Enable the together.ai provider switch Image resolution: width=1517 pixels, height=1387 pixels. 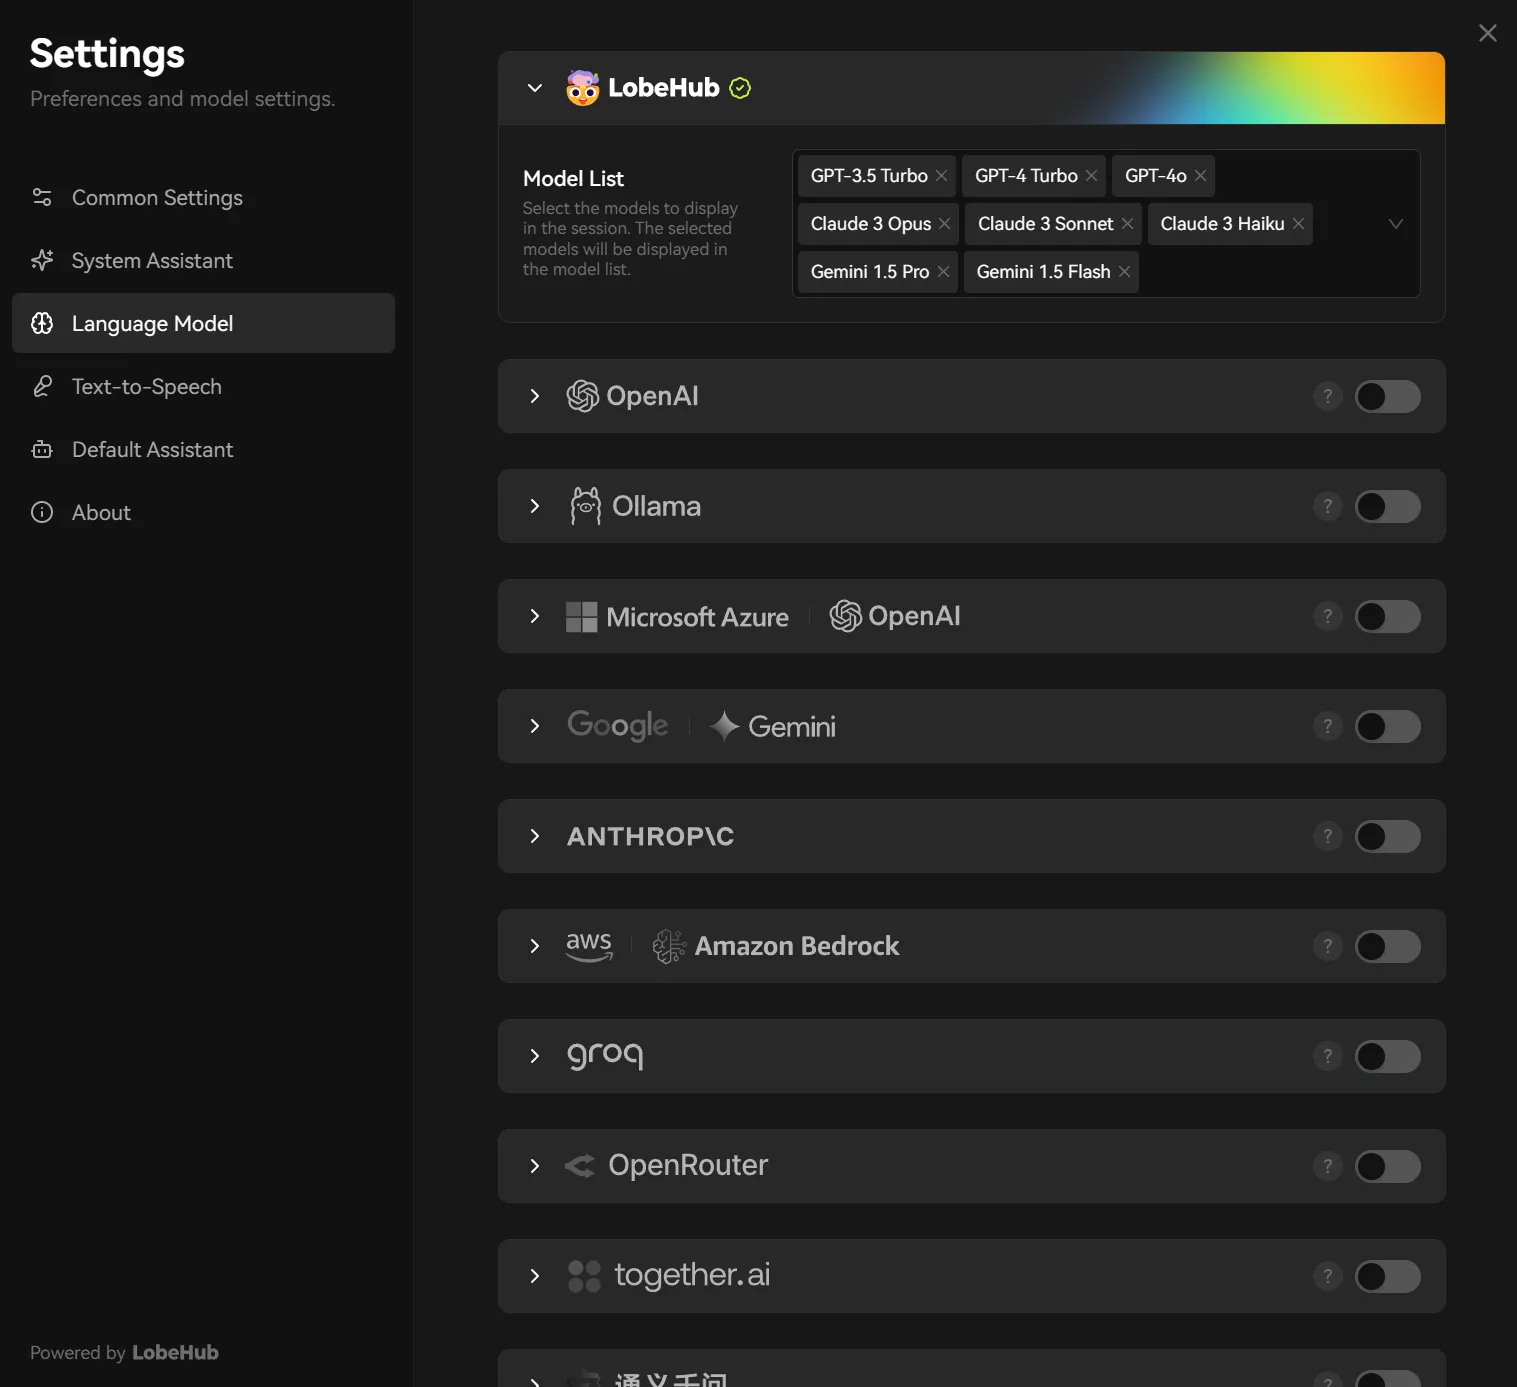click(x=1388, y=1276)
